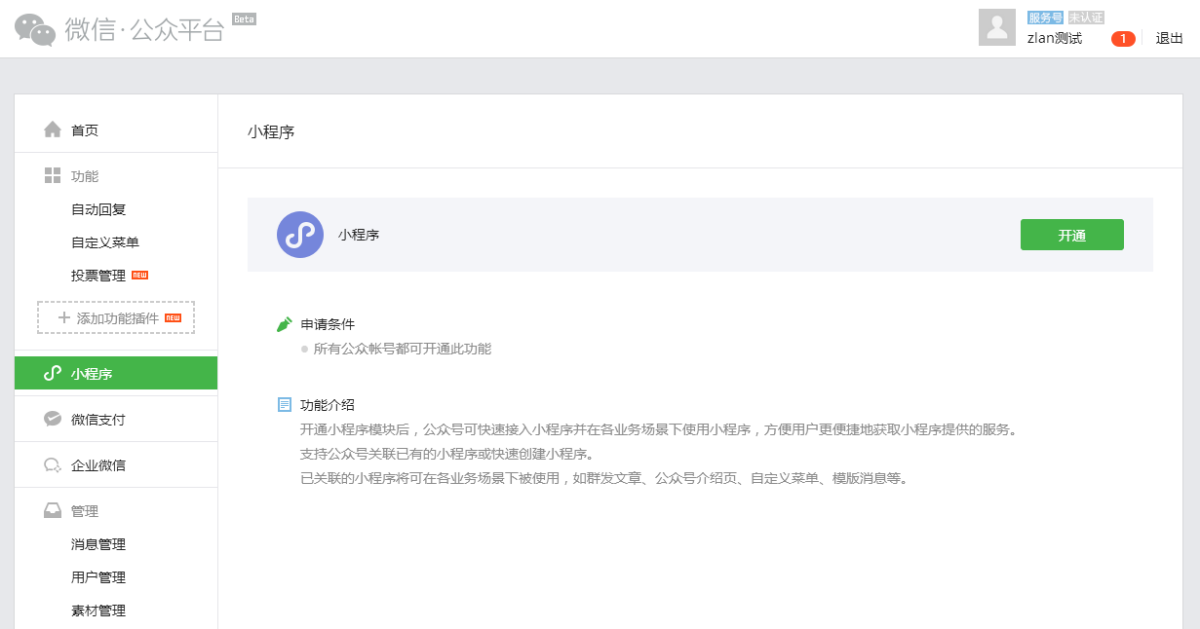Click the round purple mini program logo
The width and height of the screenshot is (1200, 629).
300,235
